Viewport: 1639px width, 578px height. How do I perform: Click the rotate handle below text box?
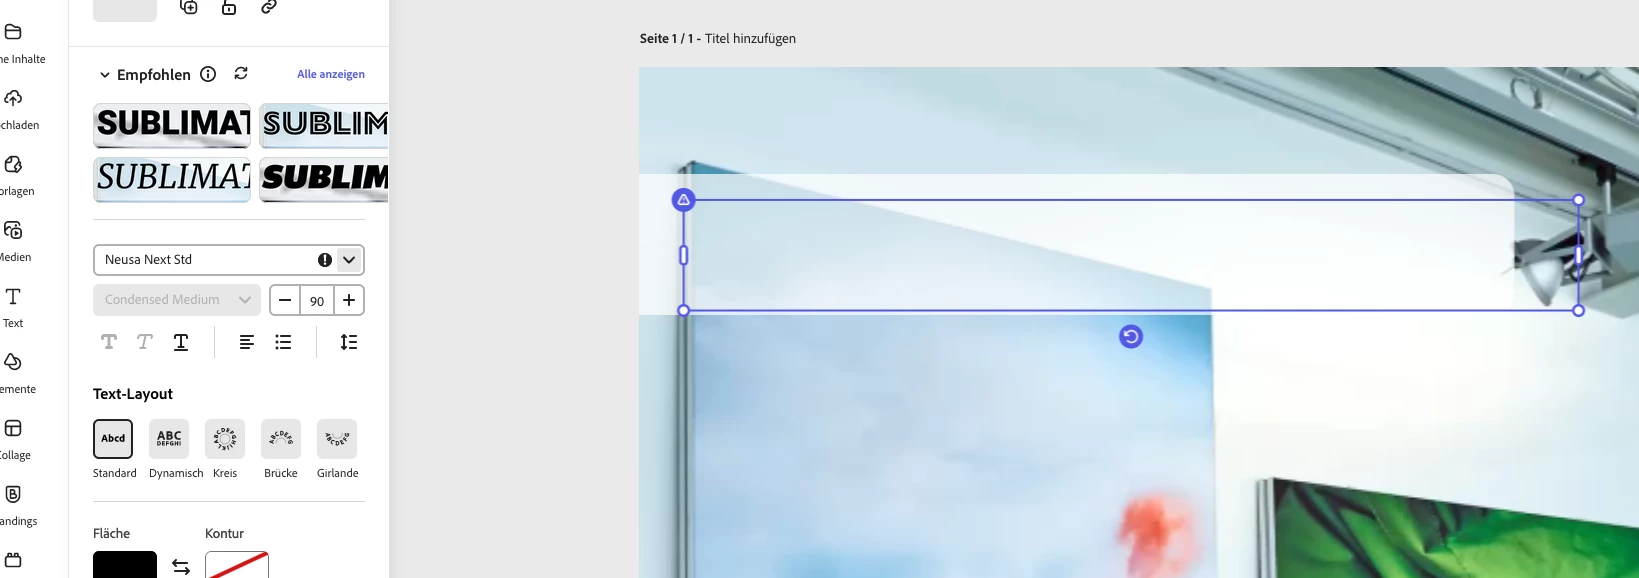[1131, 337]
